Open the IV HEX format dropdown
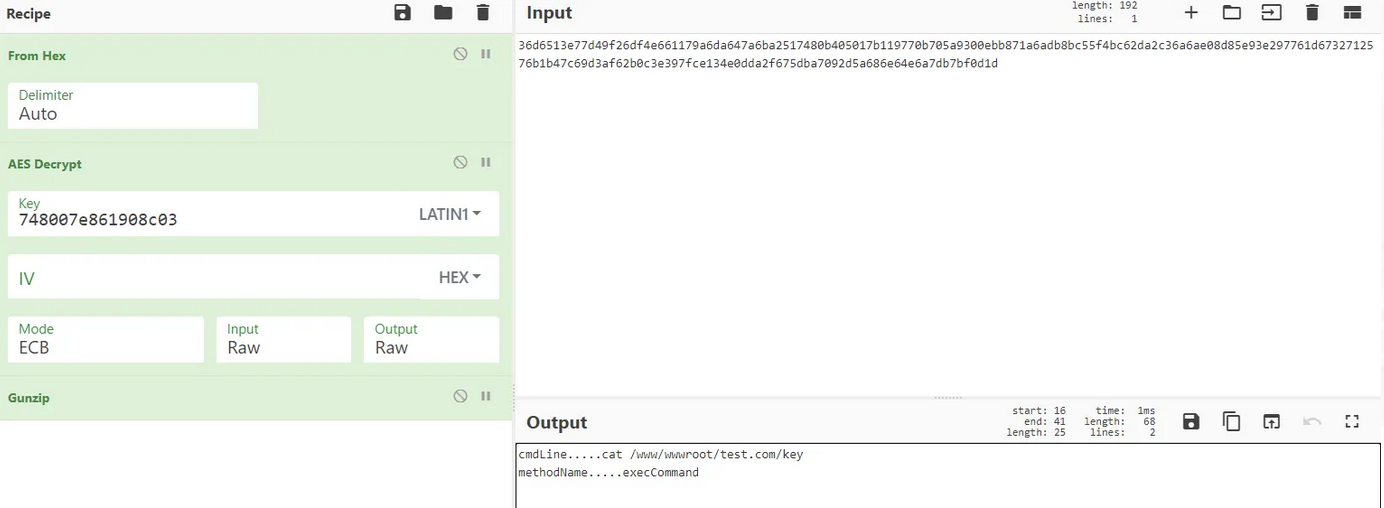Screen dimensions: 1384x508 [x=459, y=277]
